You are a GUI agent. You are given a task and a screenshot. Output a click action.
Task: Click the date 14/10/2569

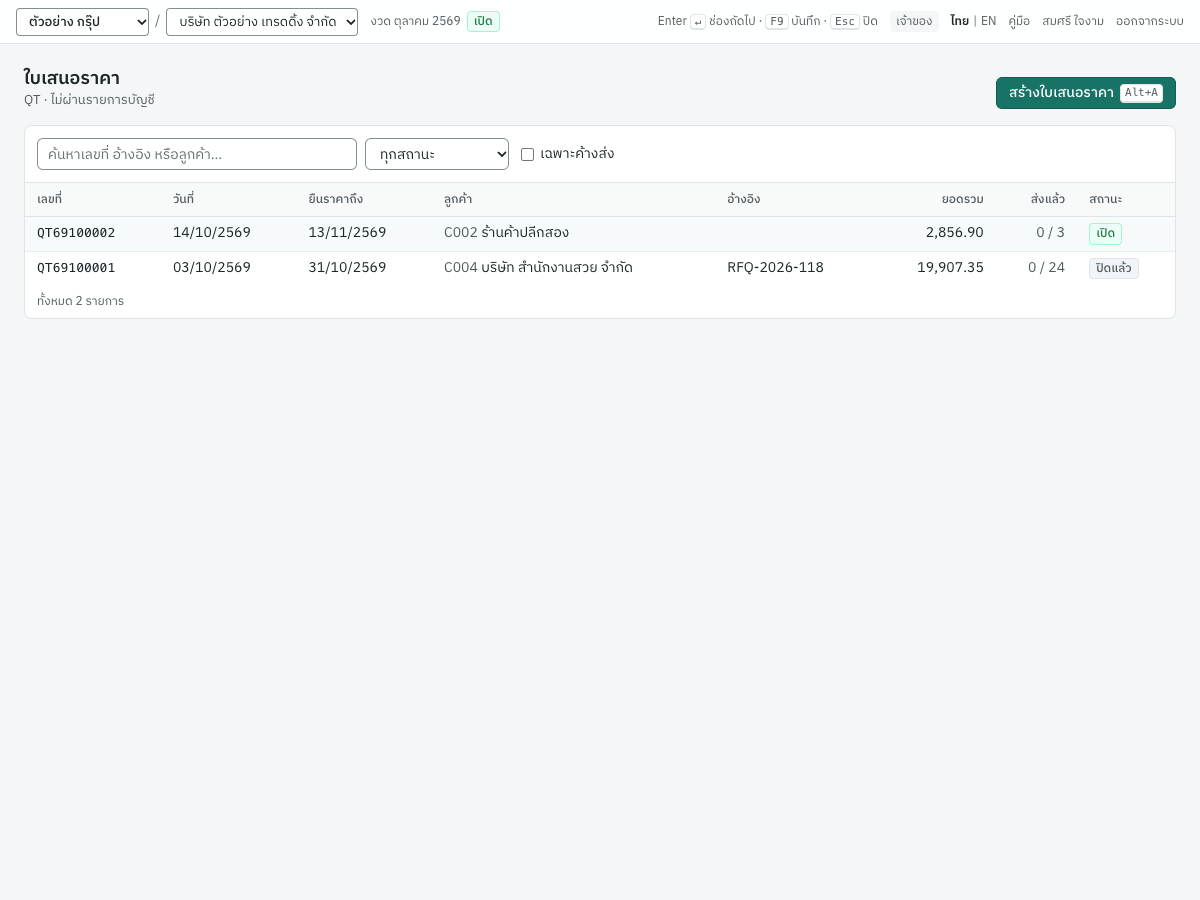212,233
